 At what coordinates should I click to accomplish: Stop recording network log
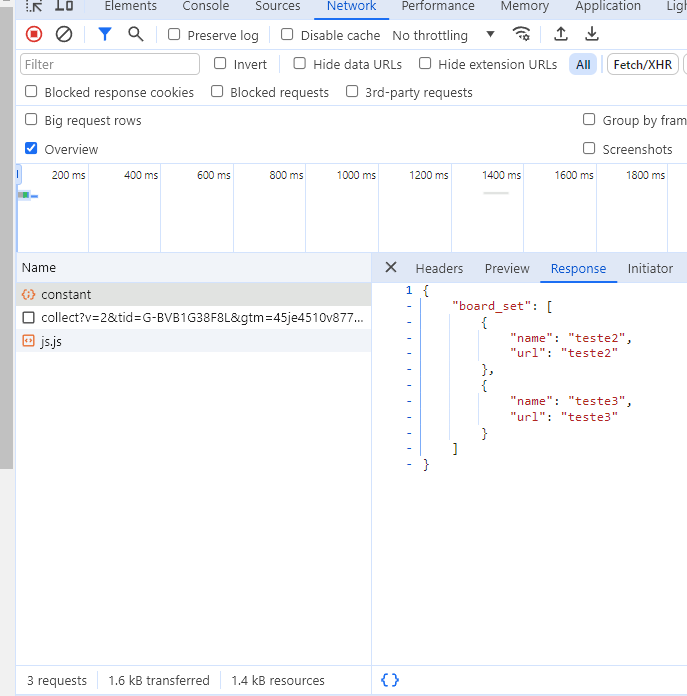[34, 34]
